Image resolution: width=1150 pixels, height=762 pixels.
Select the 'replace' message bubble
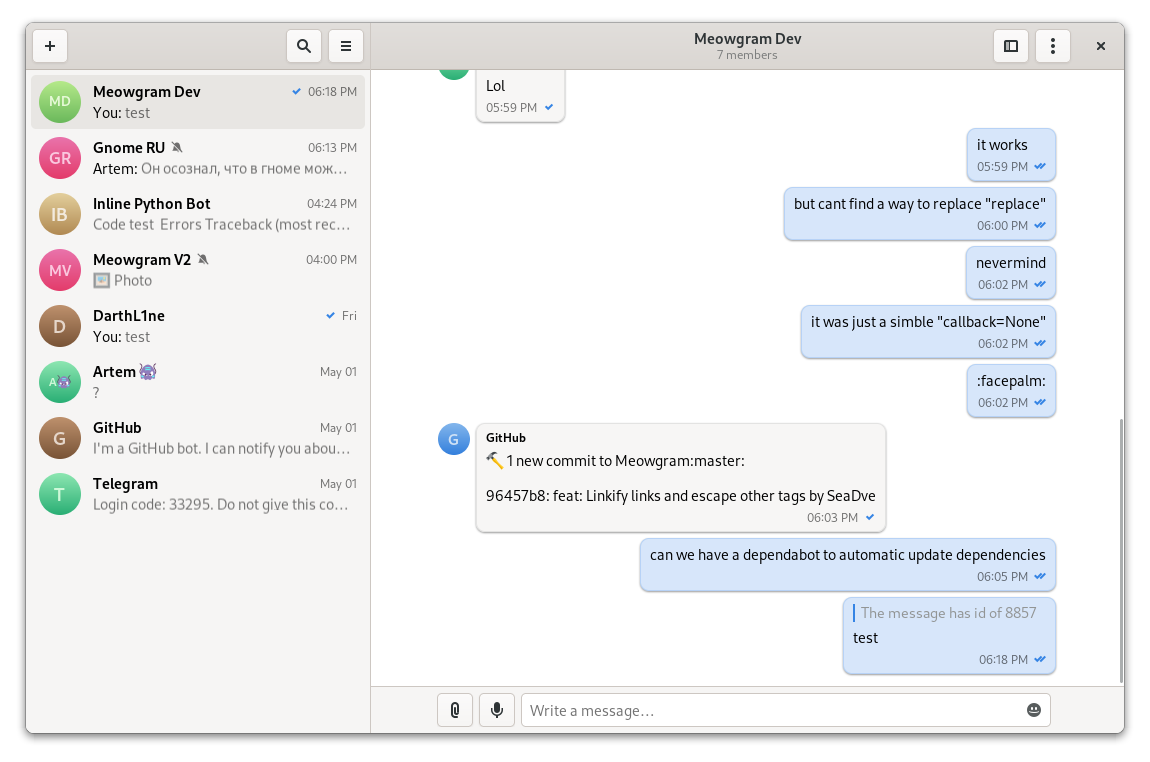(x=919, y=214)
